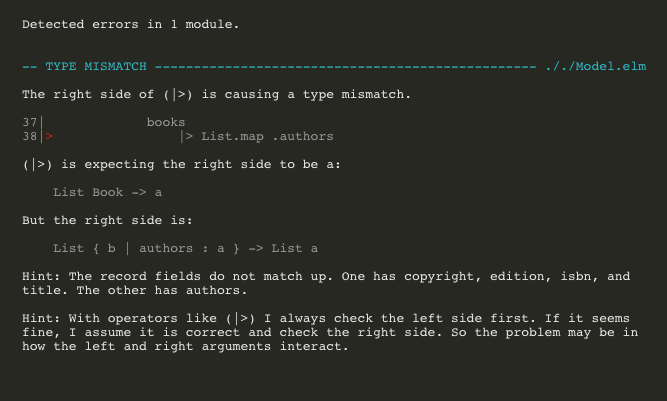The height and width of the screenshot is (401, 667).
Task: Click the last line ending "arguments interact."
Action: tap(184, 346)
